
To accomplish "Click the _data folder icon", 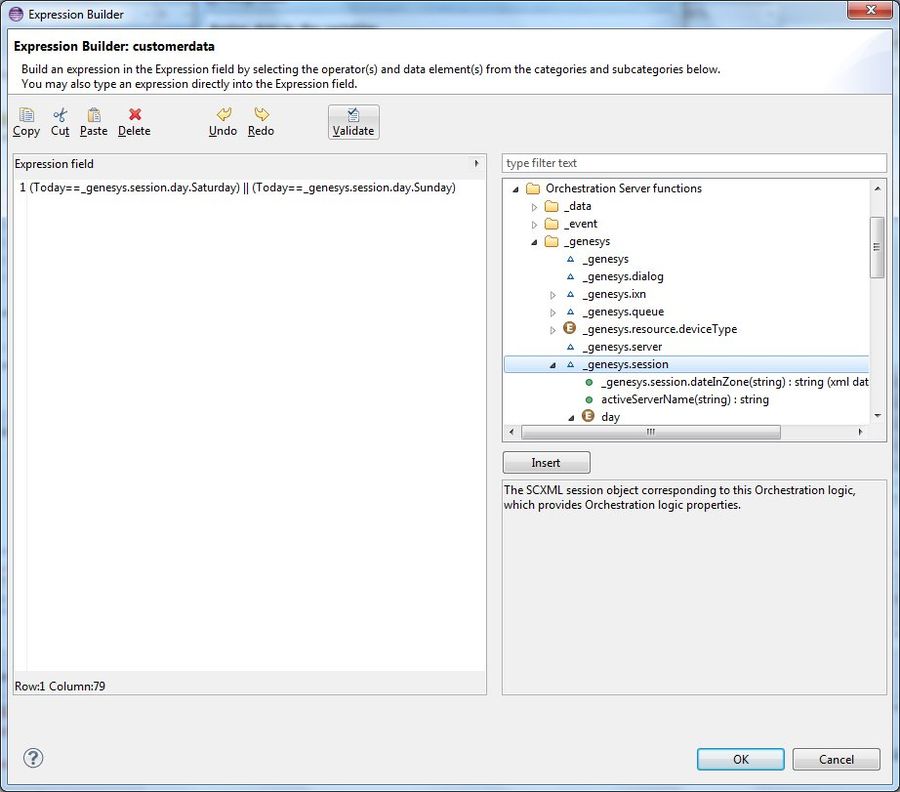I will (552, 206).
